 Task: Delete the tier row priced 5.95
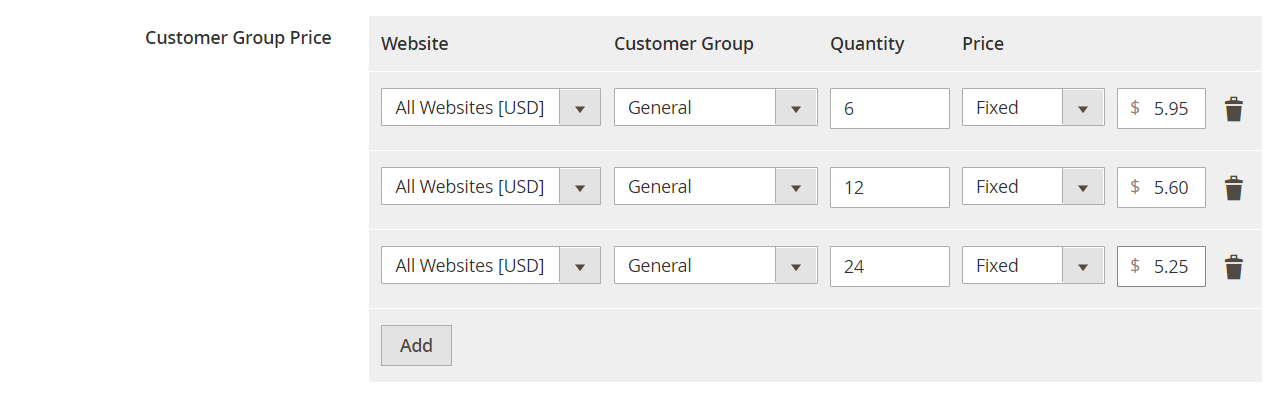pyautogui.click(x=1234, y=109)
